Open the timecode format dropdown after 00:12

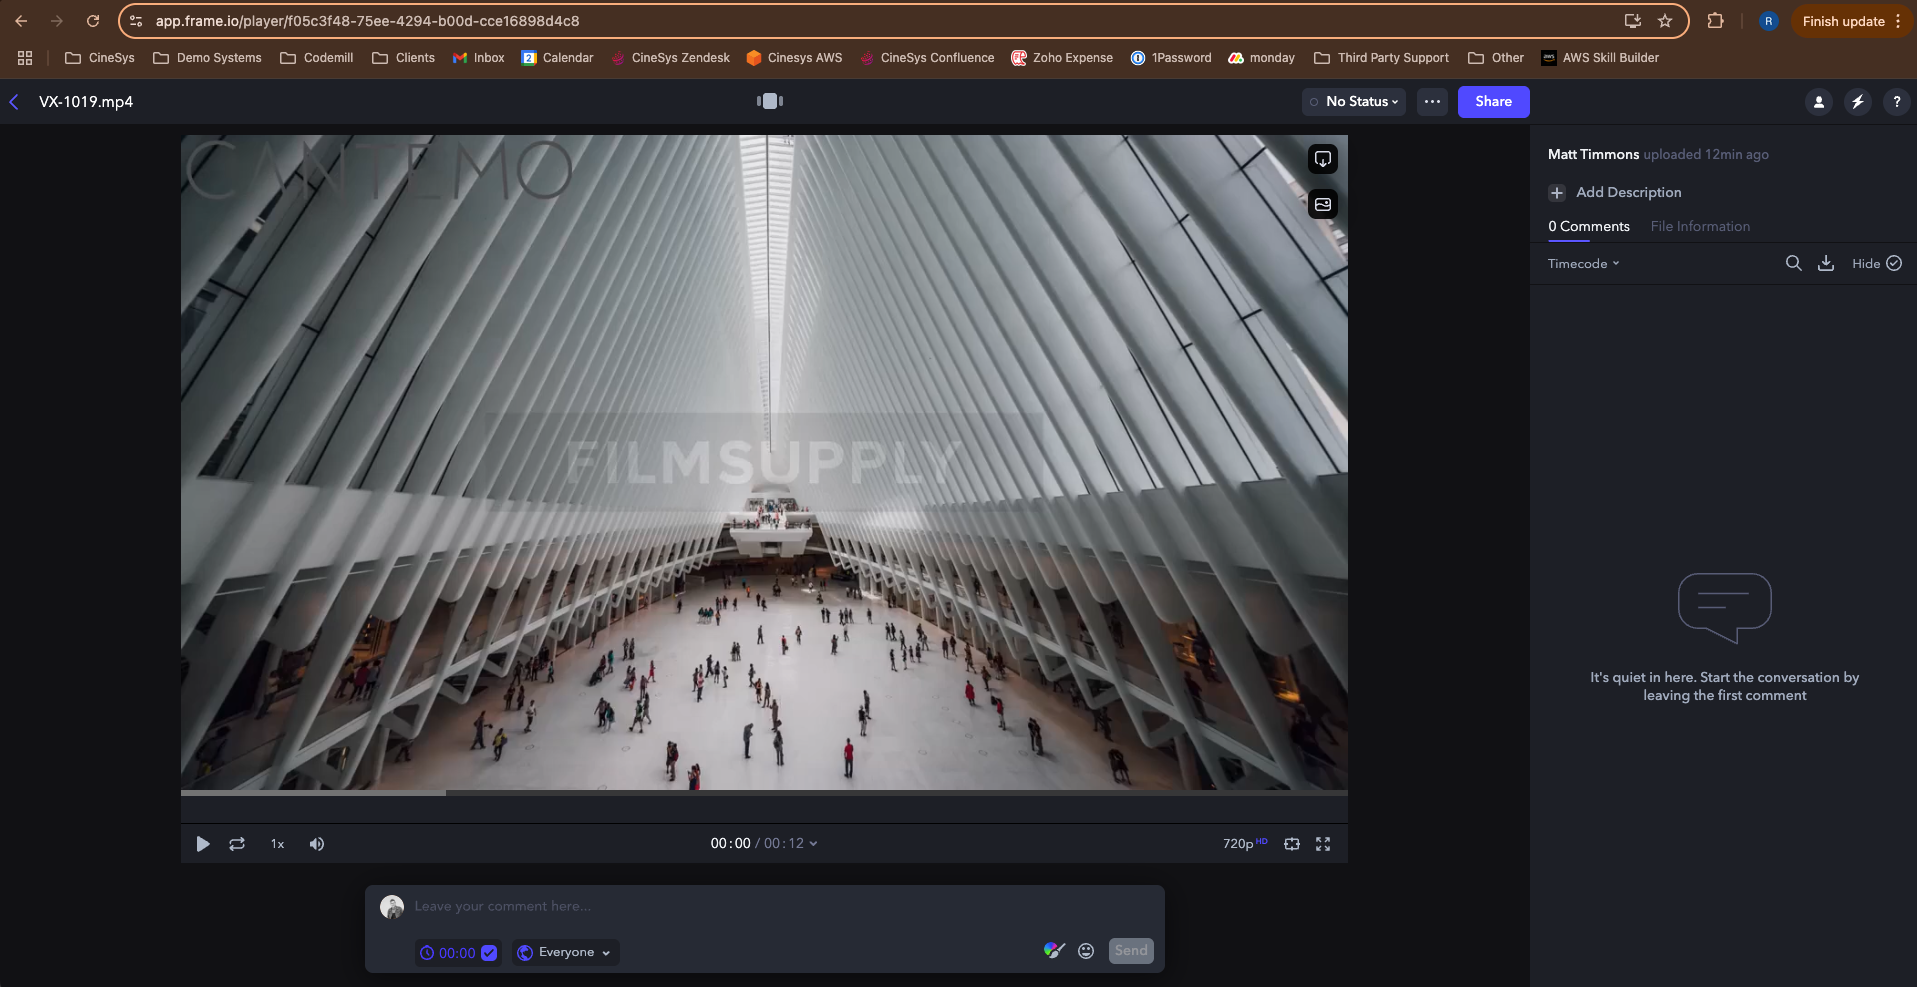(813, 844)
